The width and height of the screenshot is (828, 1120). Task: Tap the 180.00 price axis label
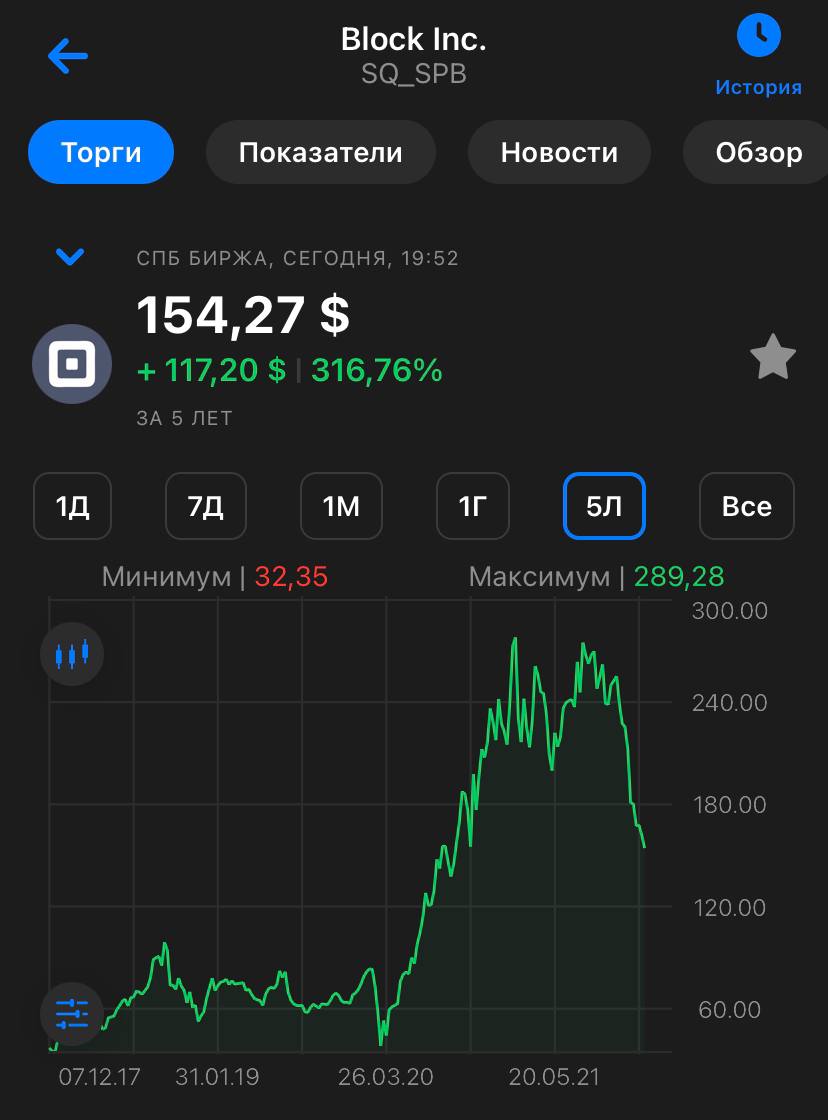click(x=729, y=805)
